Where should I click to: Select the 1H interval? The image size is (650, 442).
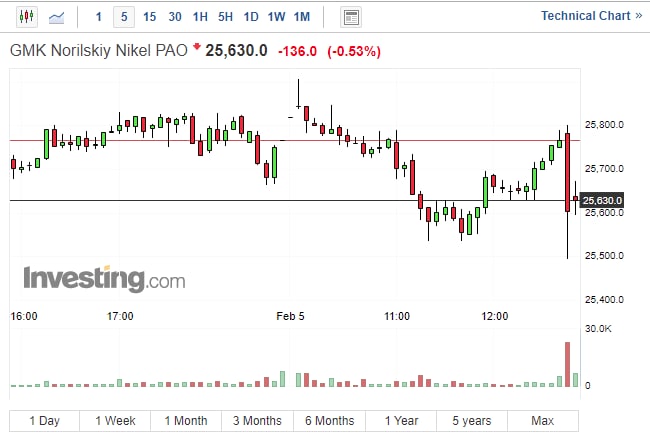200,17
